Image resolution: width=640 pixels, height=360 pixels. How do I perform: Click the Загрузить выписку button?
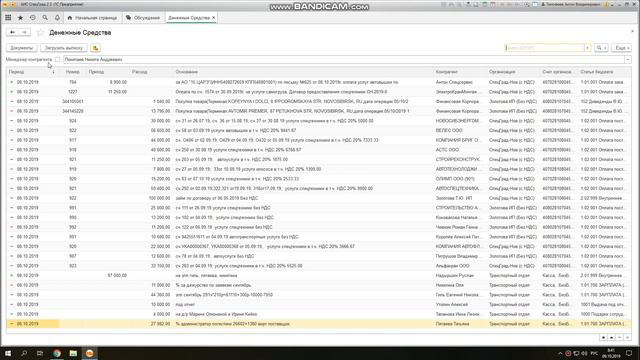[64, 48]
